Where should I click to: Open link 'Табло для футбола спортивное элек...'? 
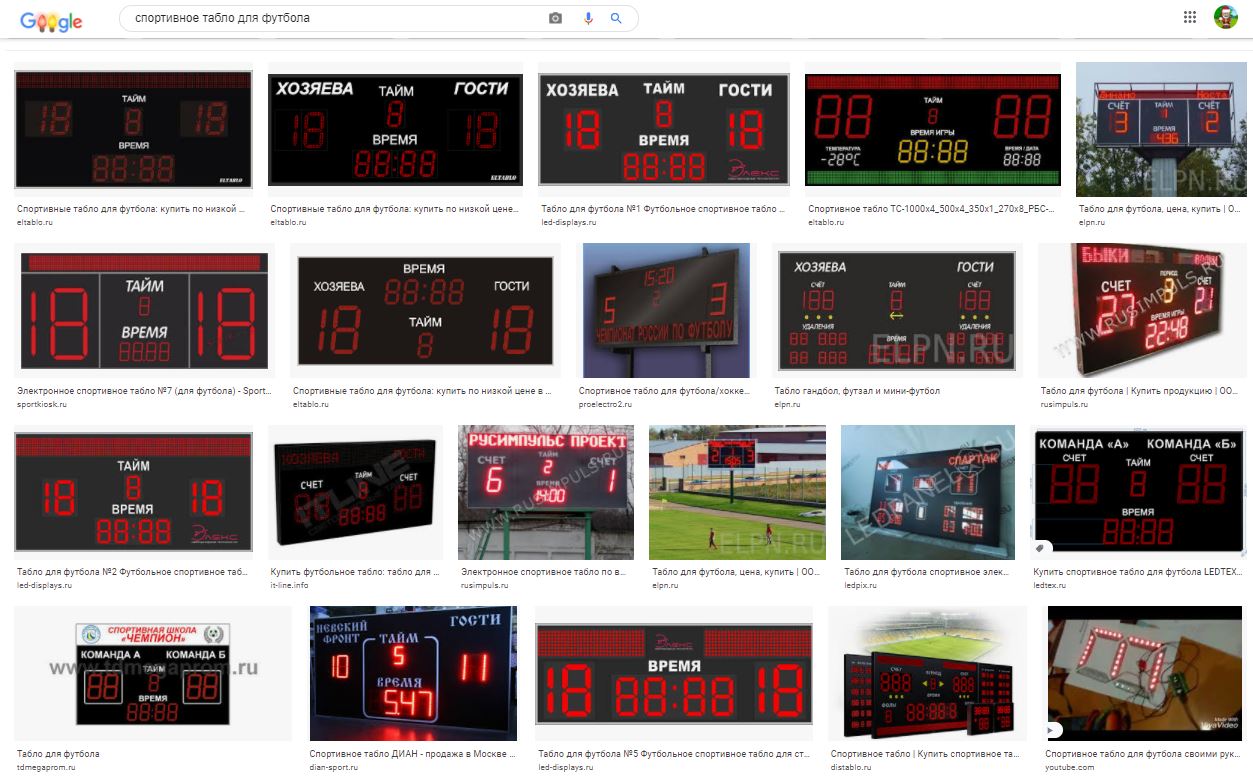pyautogui.click(x=927, y=573)
